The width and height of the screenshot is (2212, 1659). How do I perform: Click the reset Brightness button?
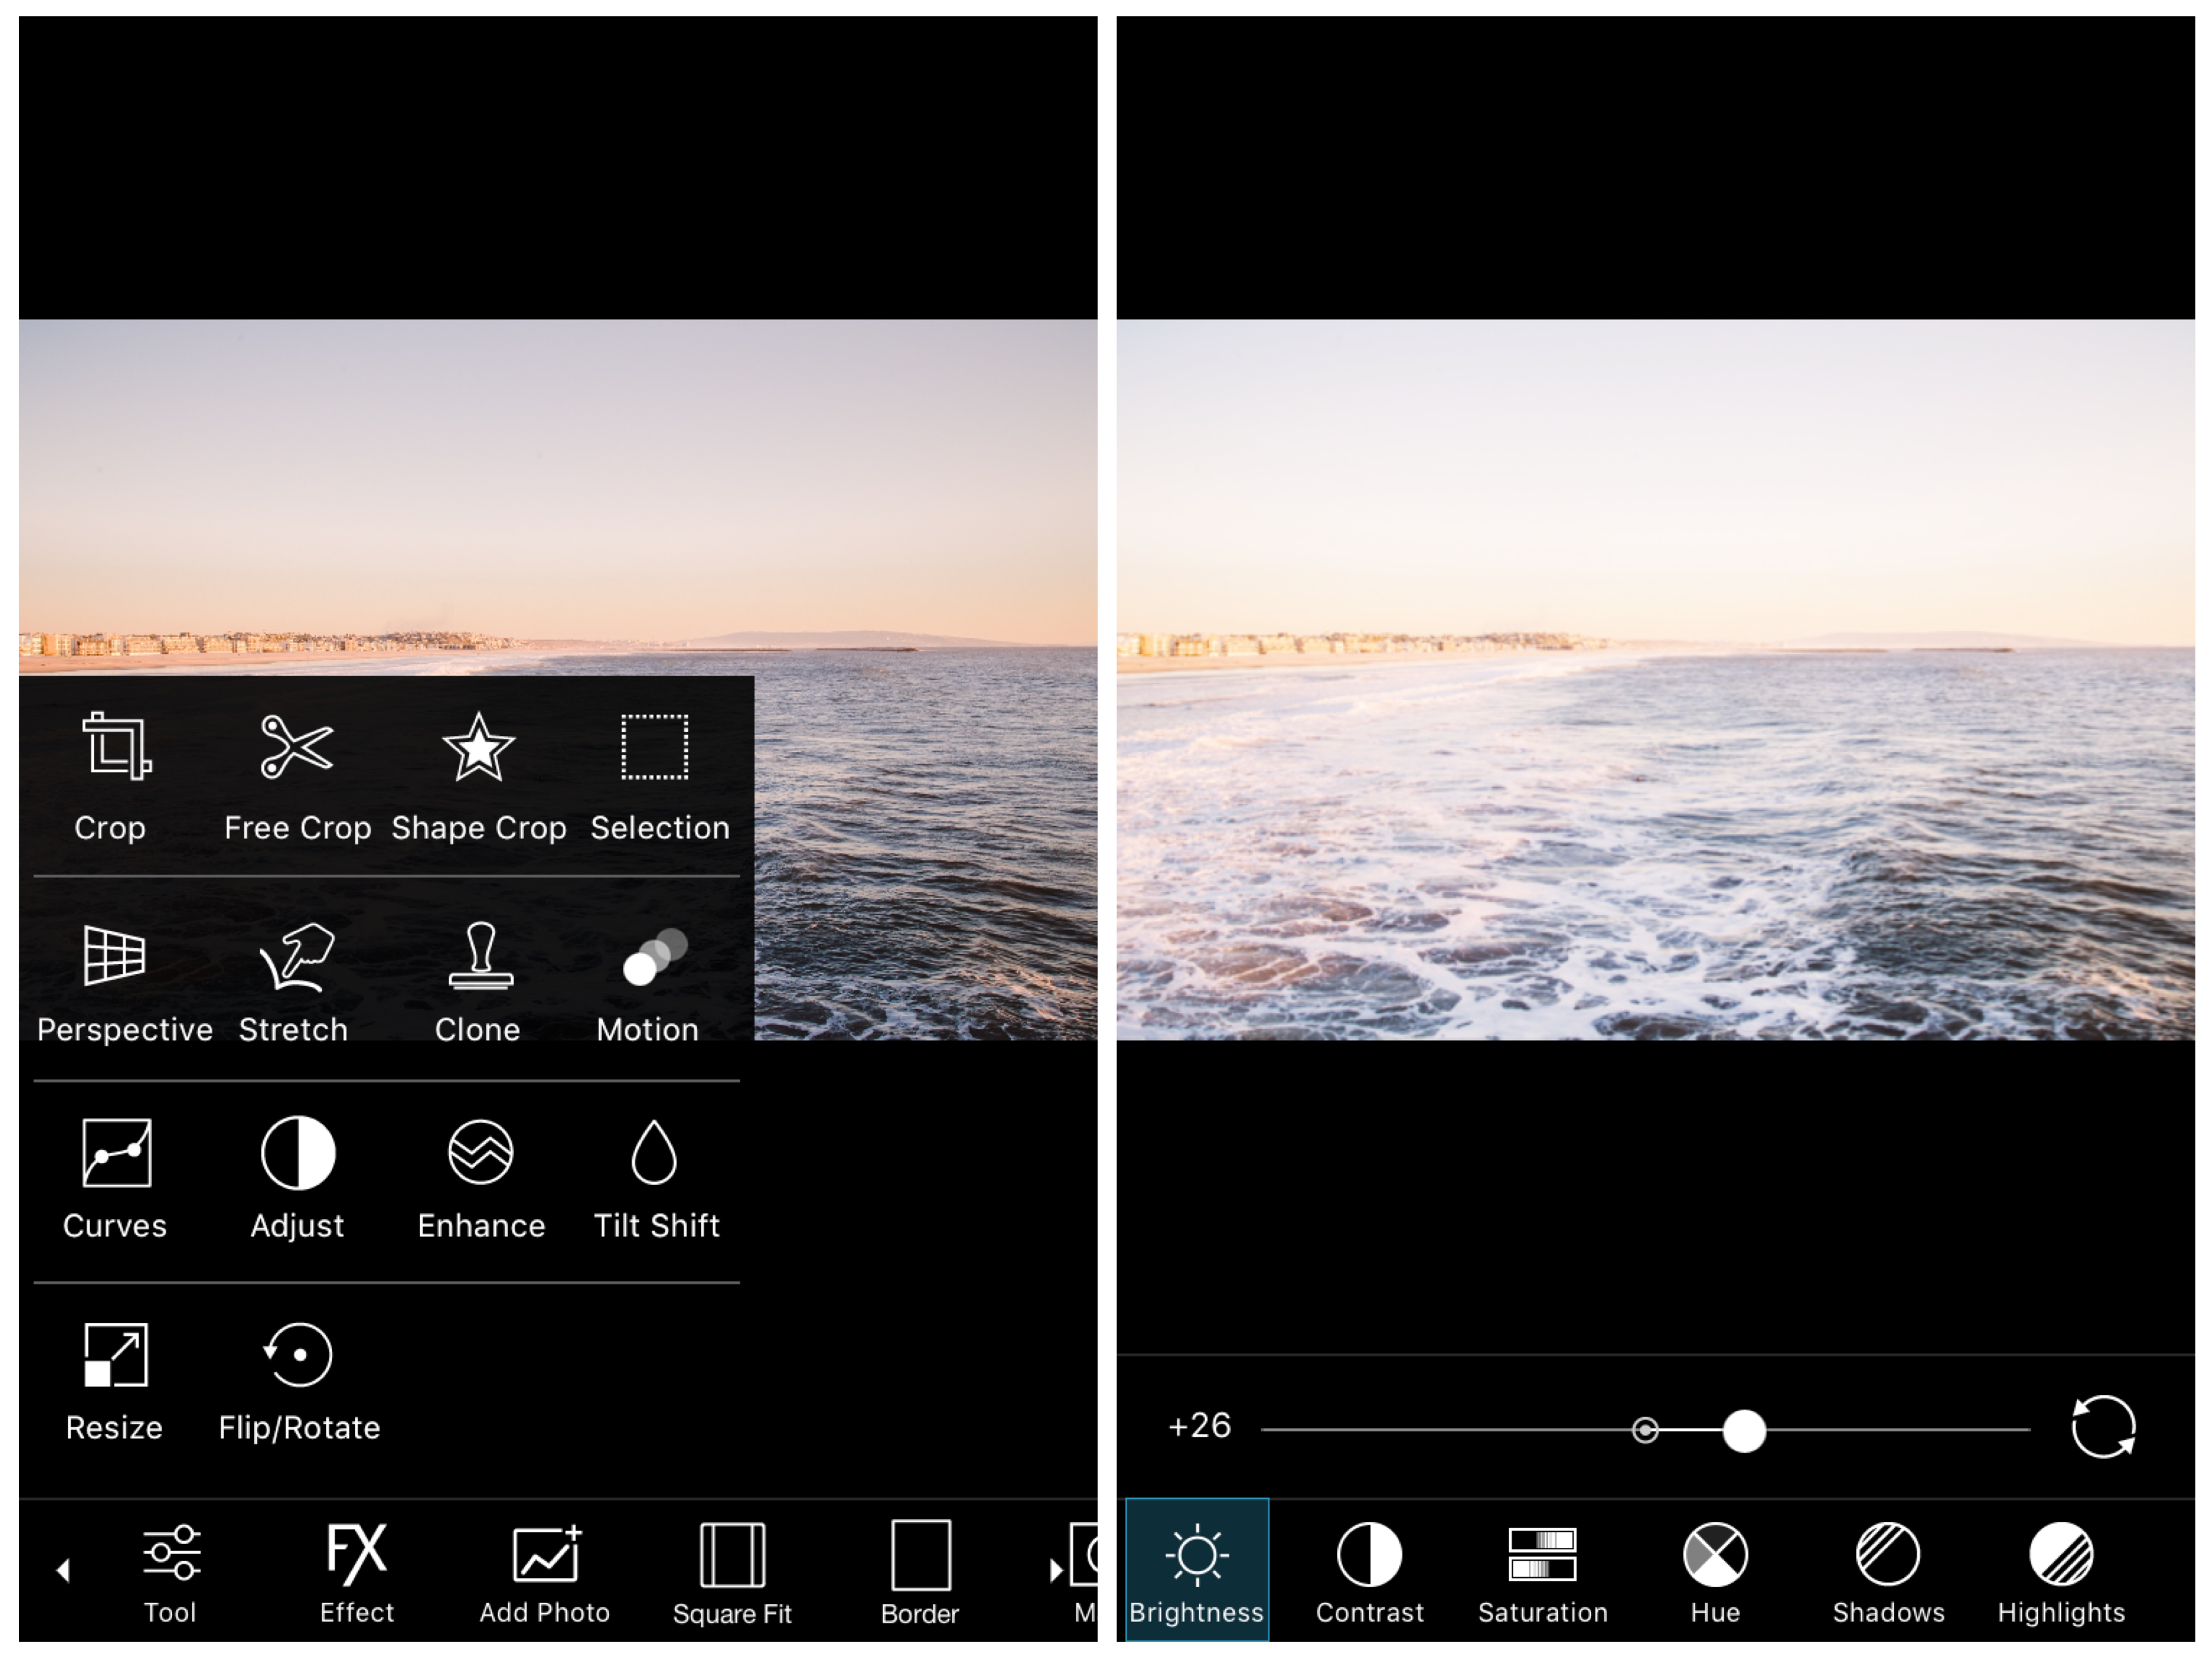click(2104, 1427)
